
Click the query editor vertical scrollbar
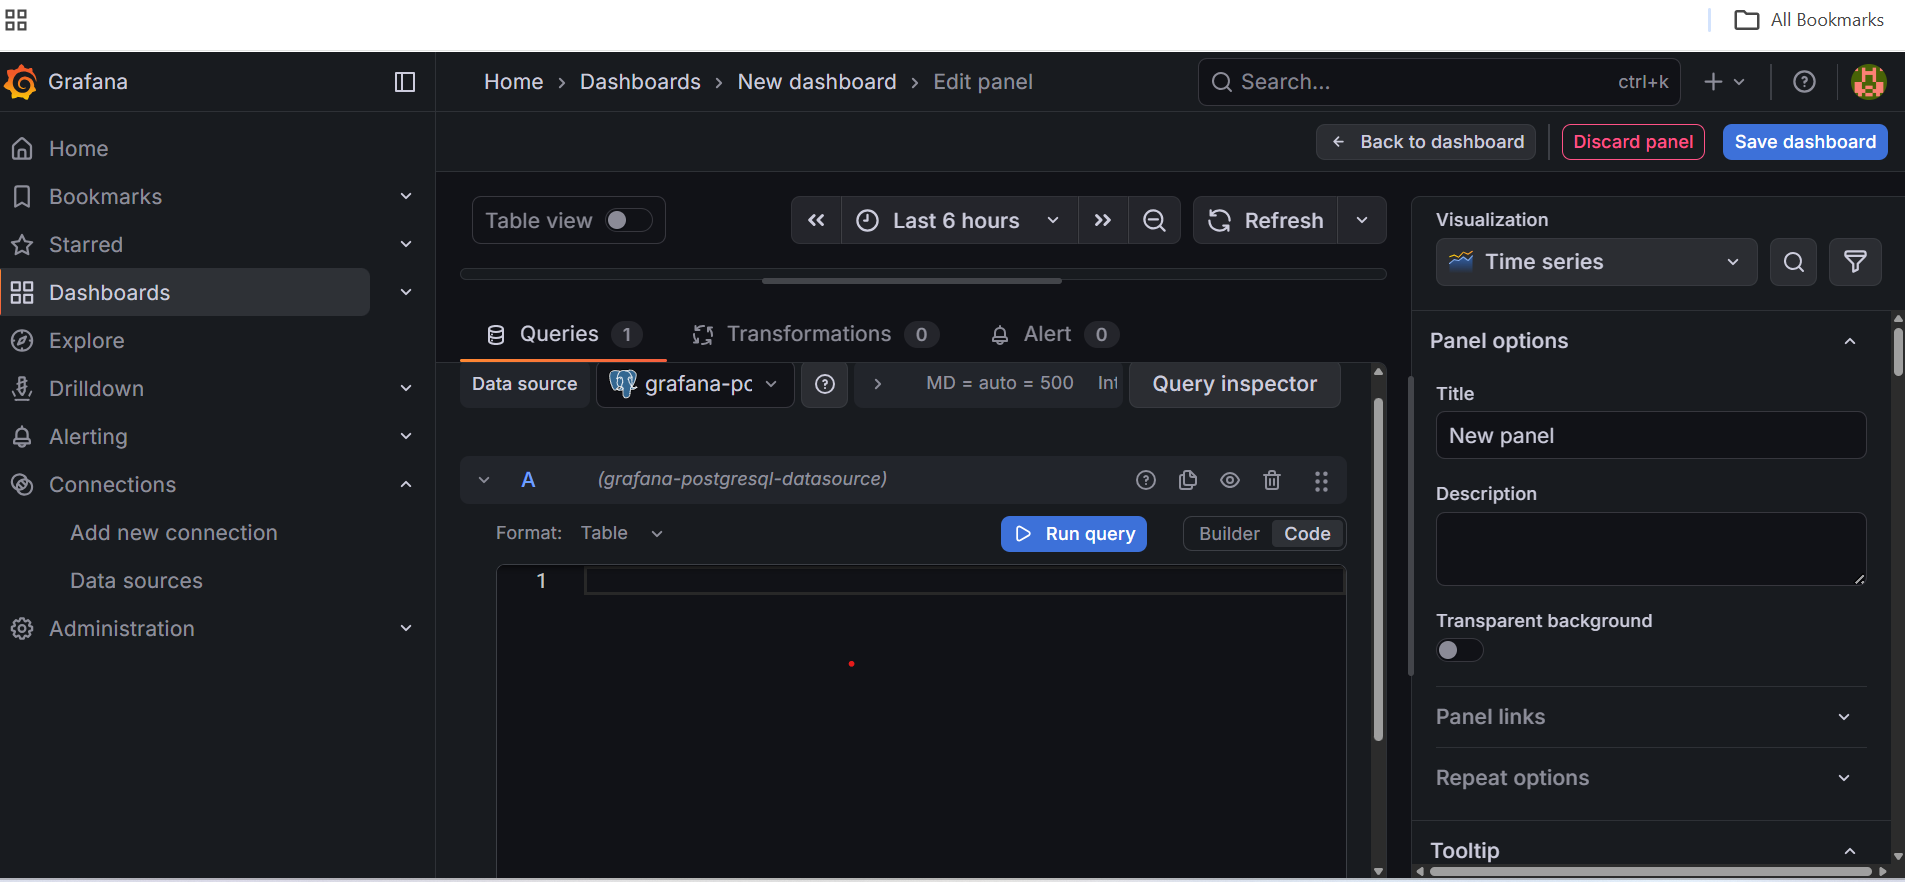(x=1378, y=570)
